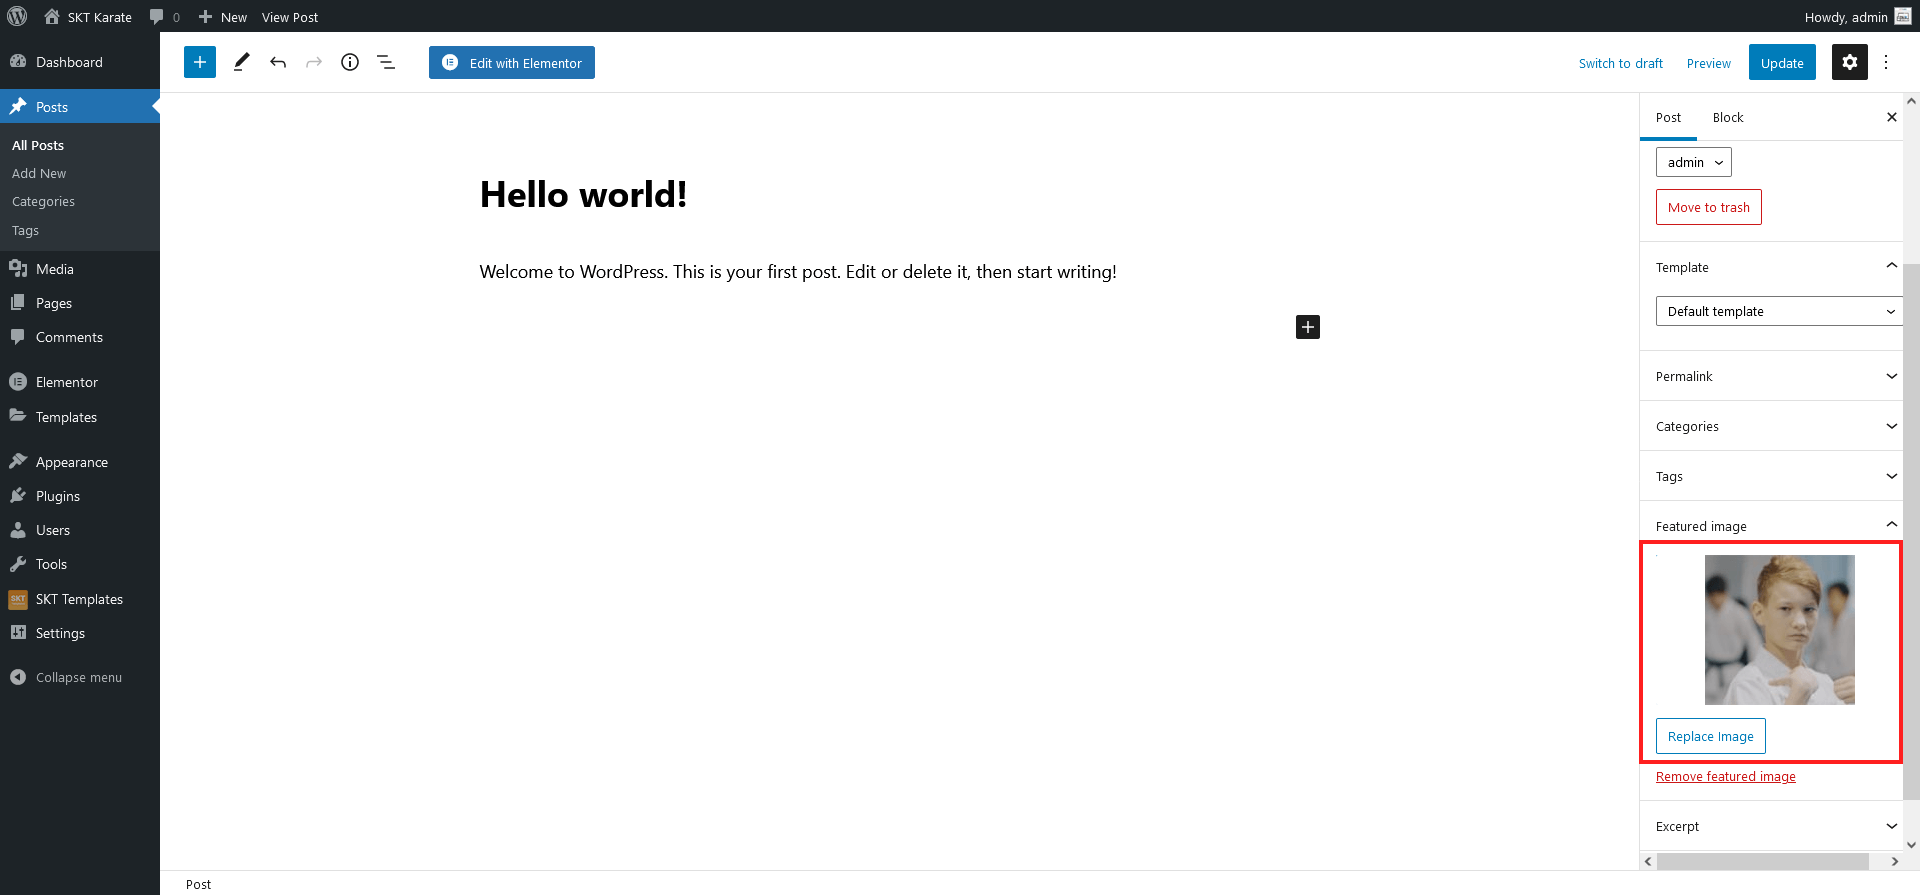Open the three-dot Options menu
The height and width of the screenshot is (895, 1920).
coord(1886,62)
